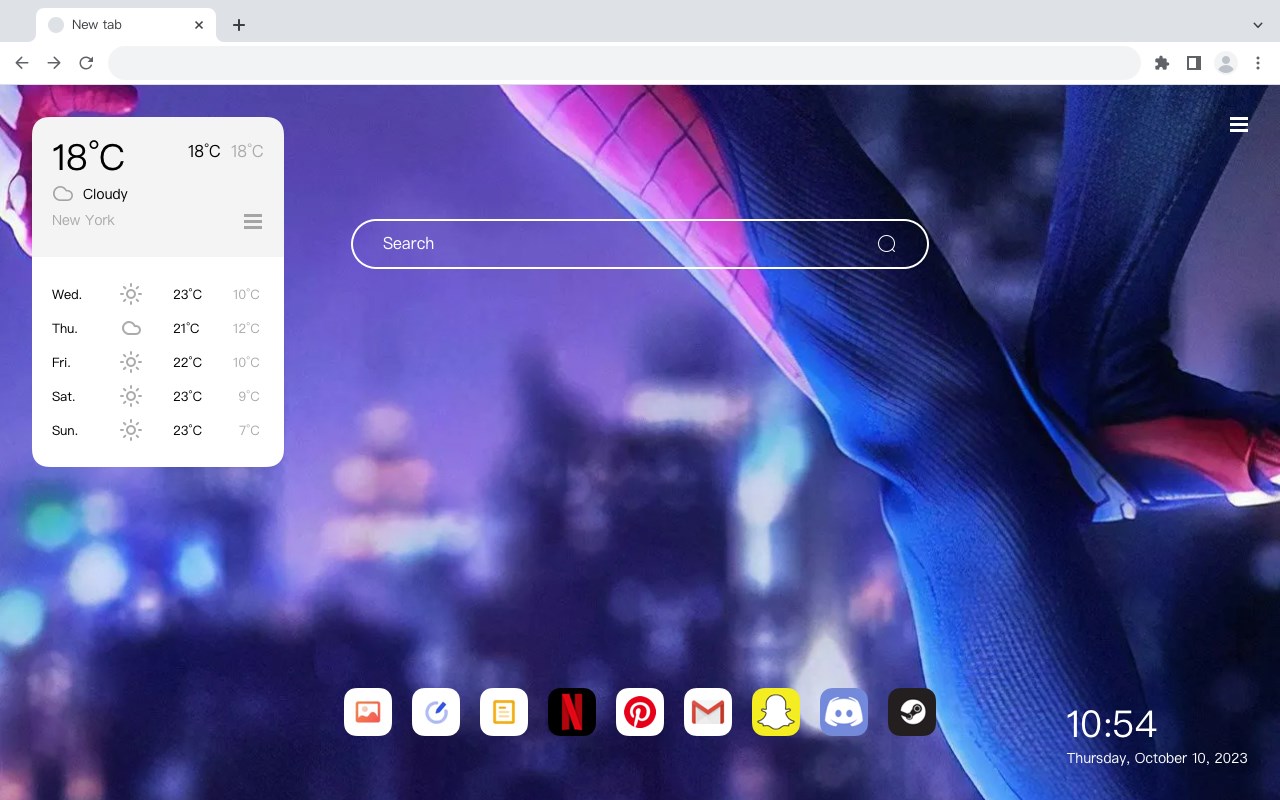Open the Chrome profile avatar

tap(1226, 63)
